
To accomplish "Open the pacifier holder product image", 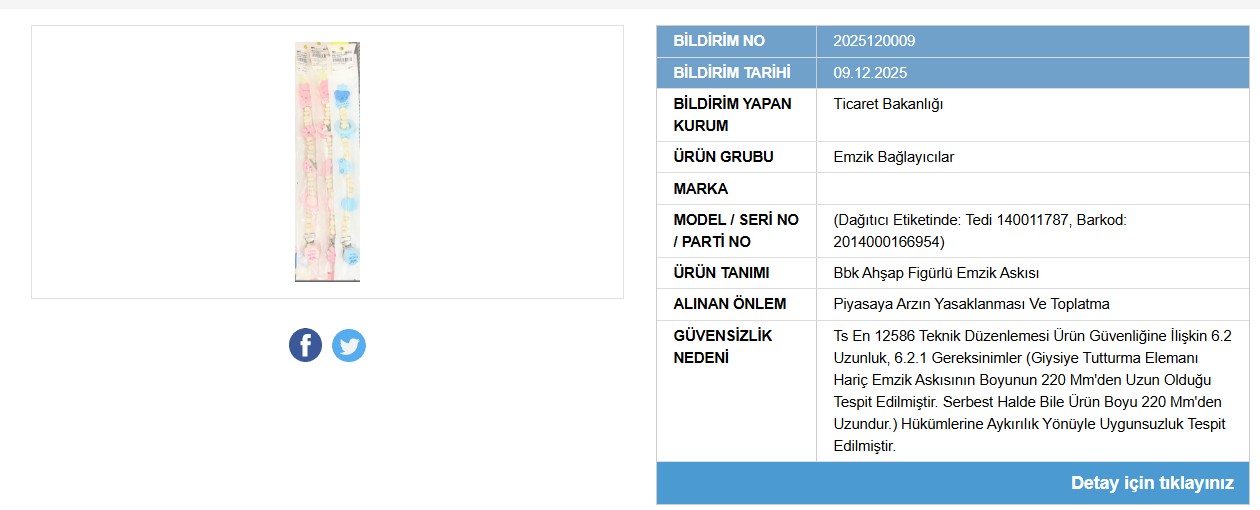I will tap(327, 162).
